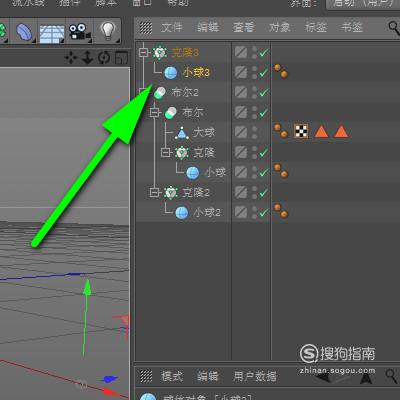Open the floor environment object tool
Image resolution: width=400 pixels, height=400 pixels.
(x=52, y=33)
